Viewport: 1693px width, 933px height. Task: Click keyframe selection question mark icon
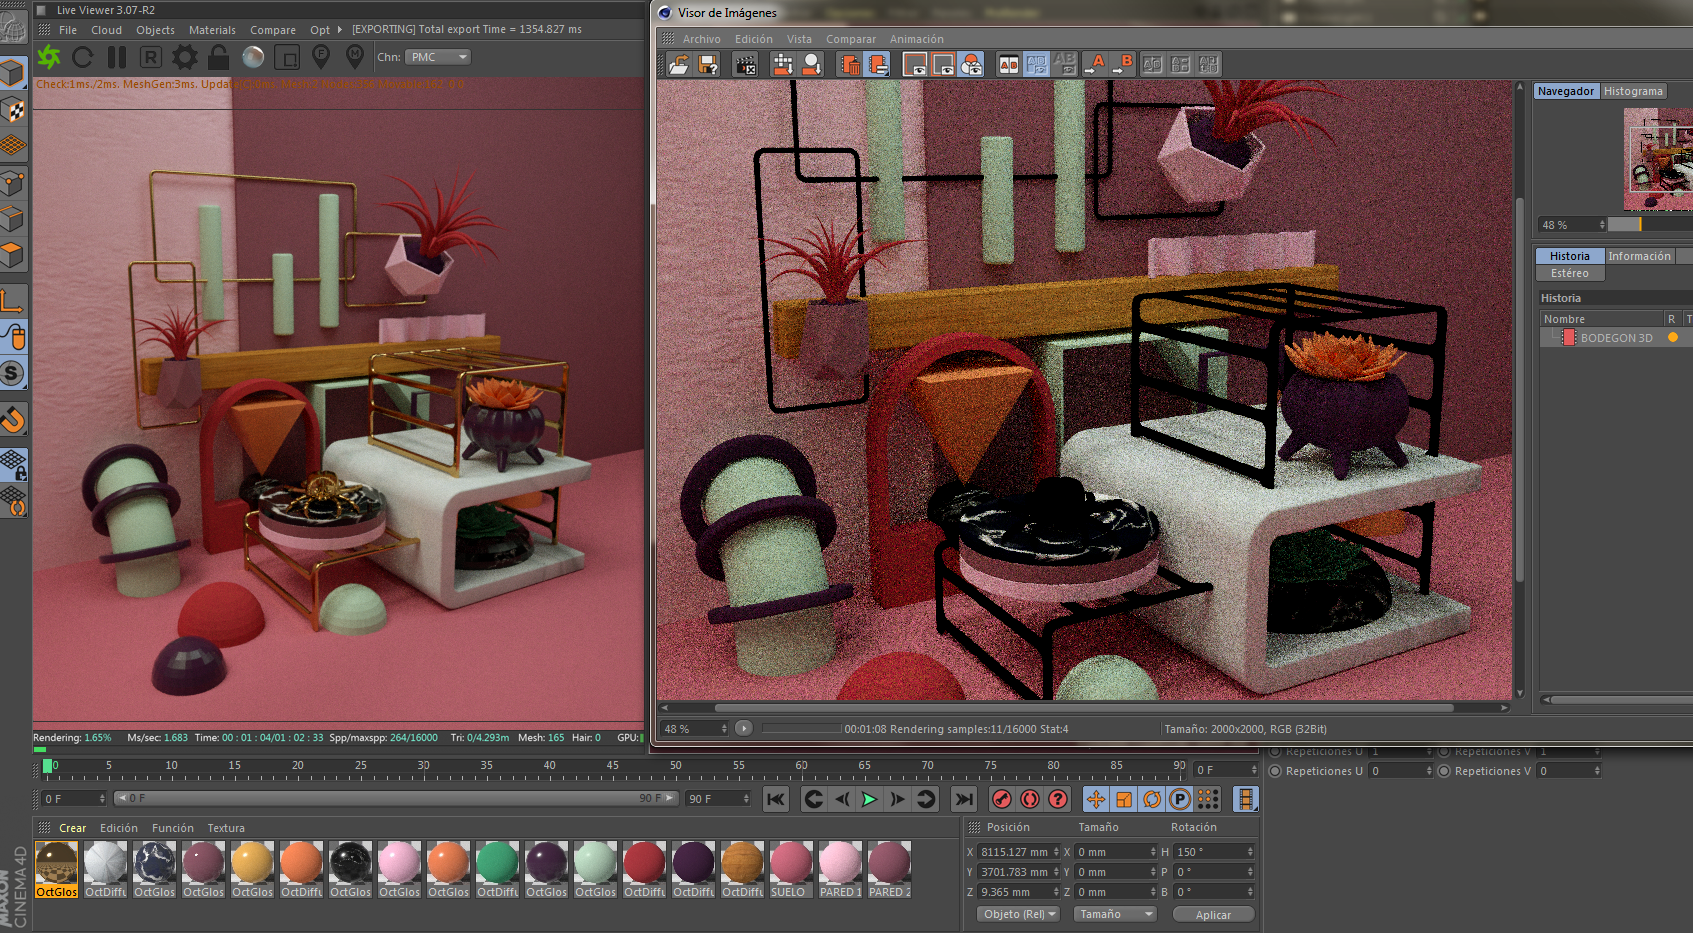[x=1058, y=799]
